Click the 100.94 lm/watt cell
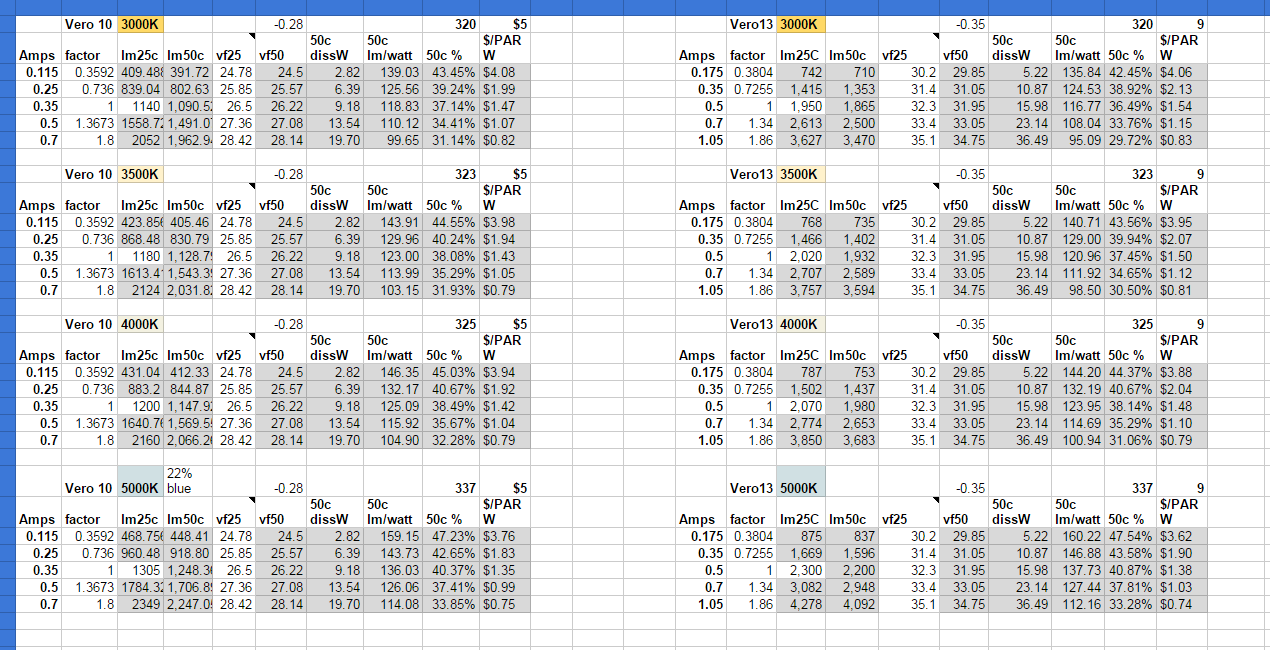The image size is (1270, 650). 1077,440
